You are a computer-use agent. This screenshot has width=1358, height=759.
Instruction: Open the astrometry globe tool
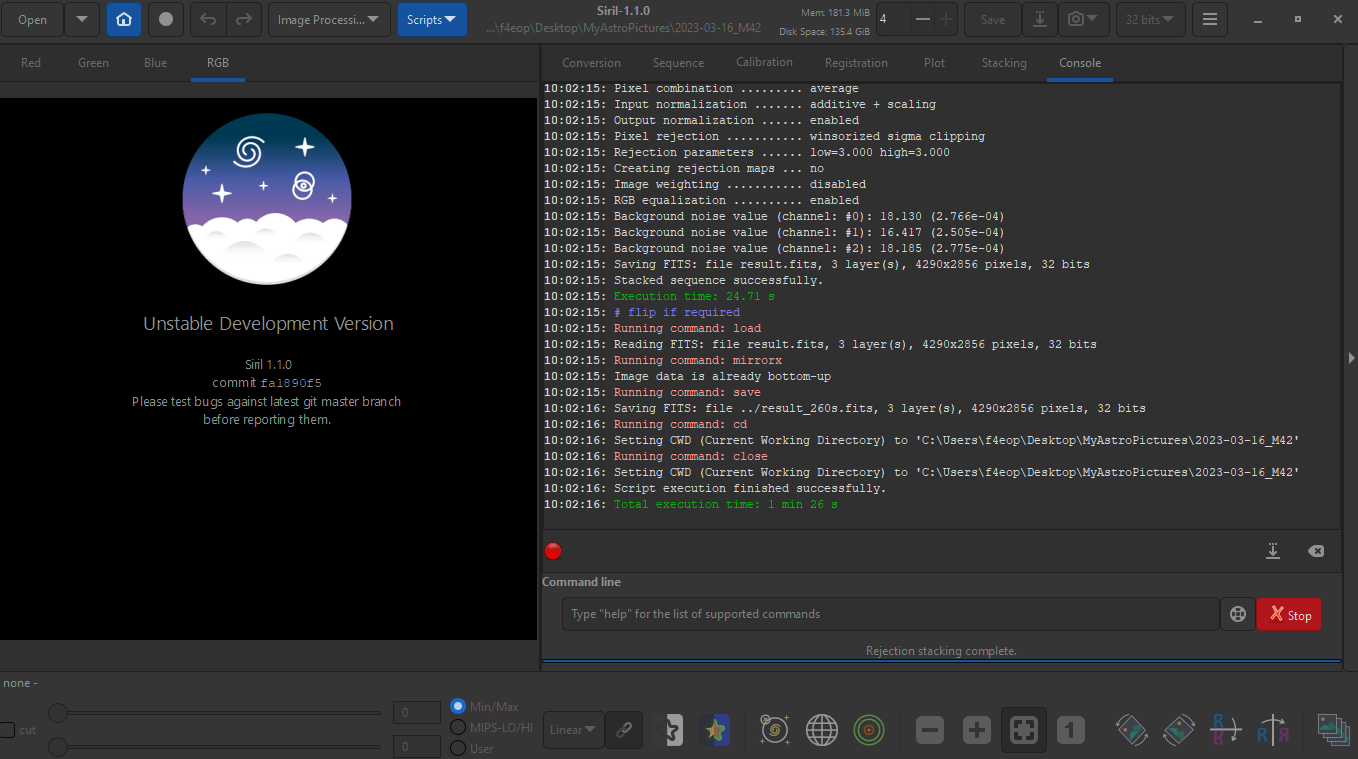coord(821,730)
